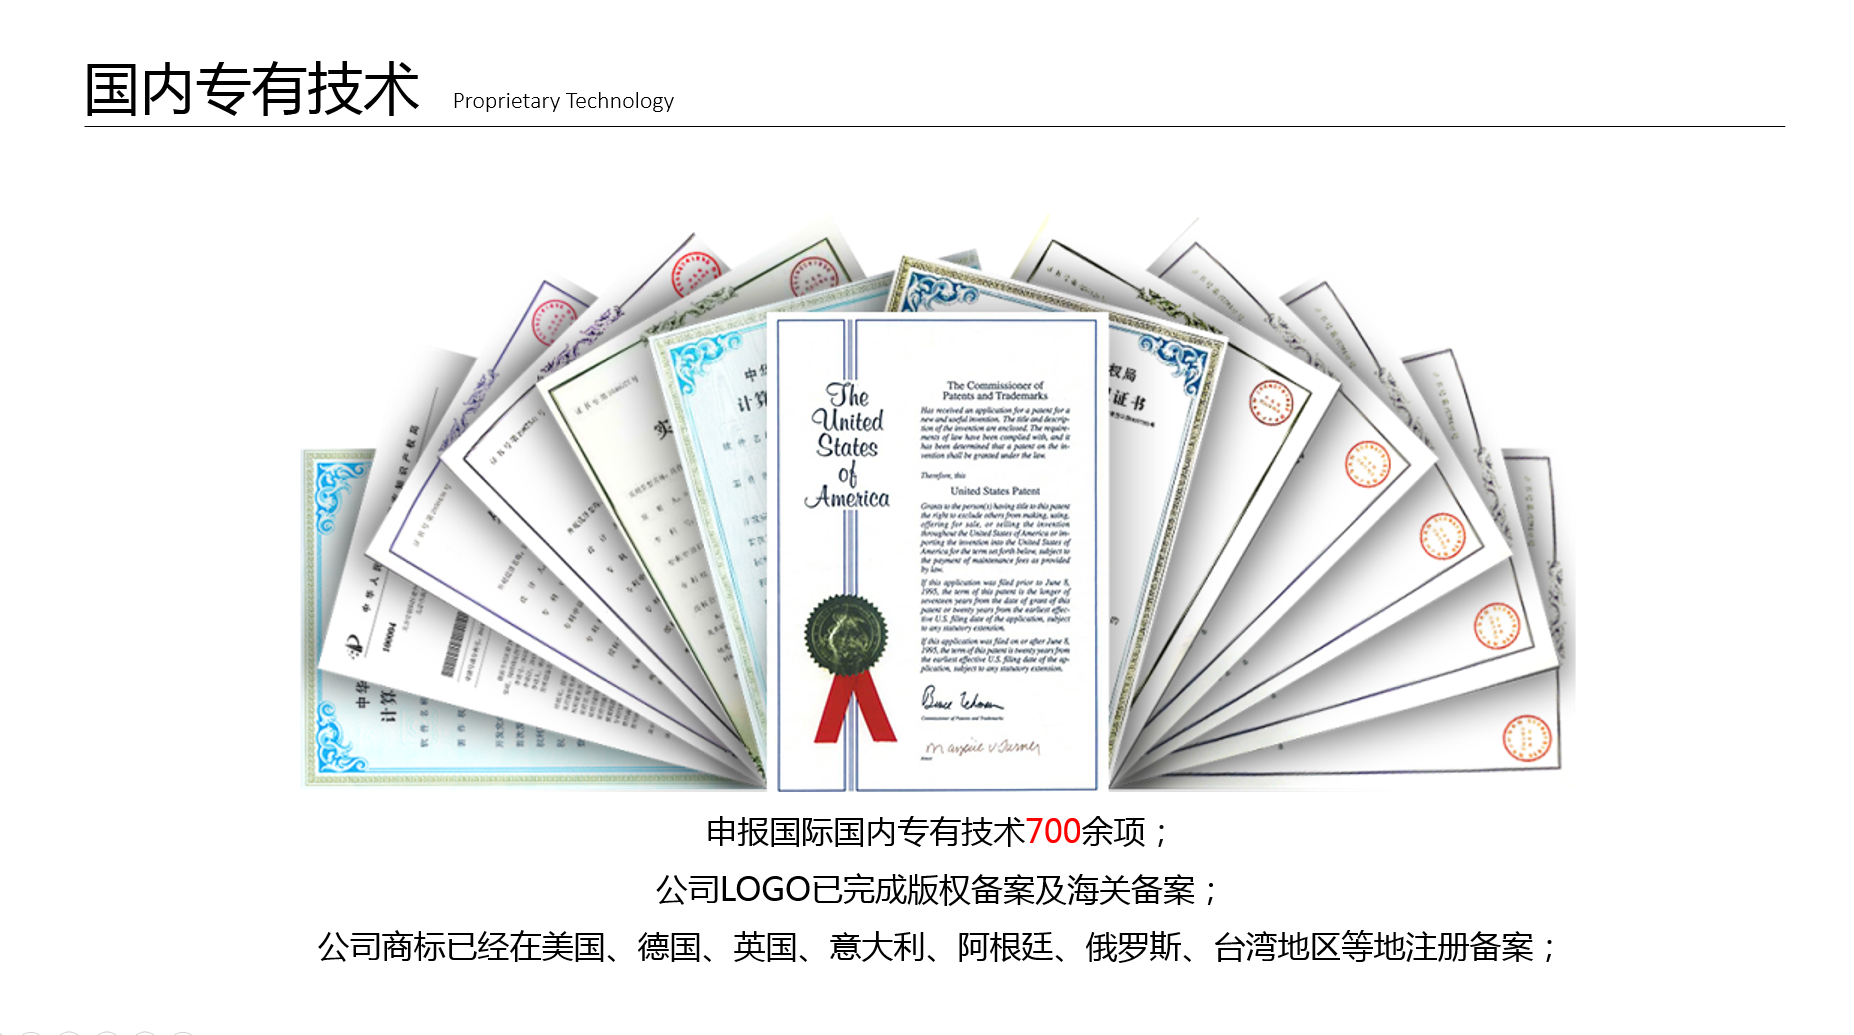Screen dimensions: 1854x1035
Task: Select the slide title 国内专有技术
Action: 251,89
